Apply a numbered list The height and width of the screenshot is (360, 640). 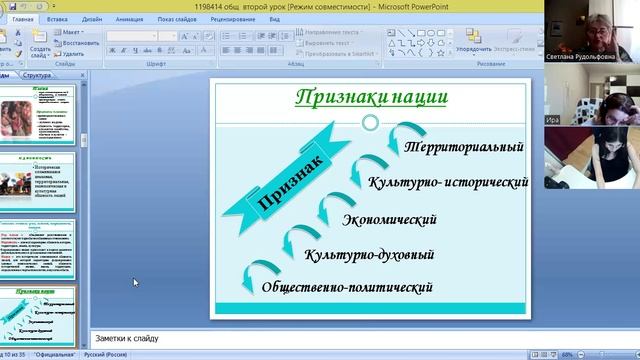coord(244,36)
